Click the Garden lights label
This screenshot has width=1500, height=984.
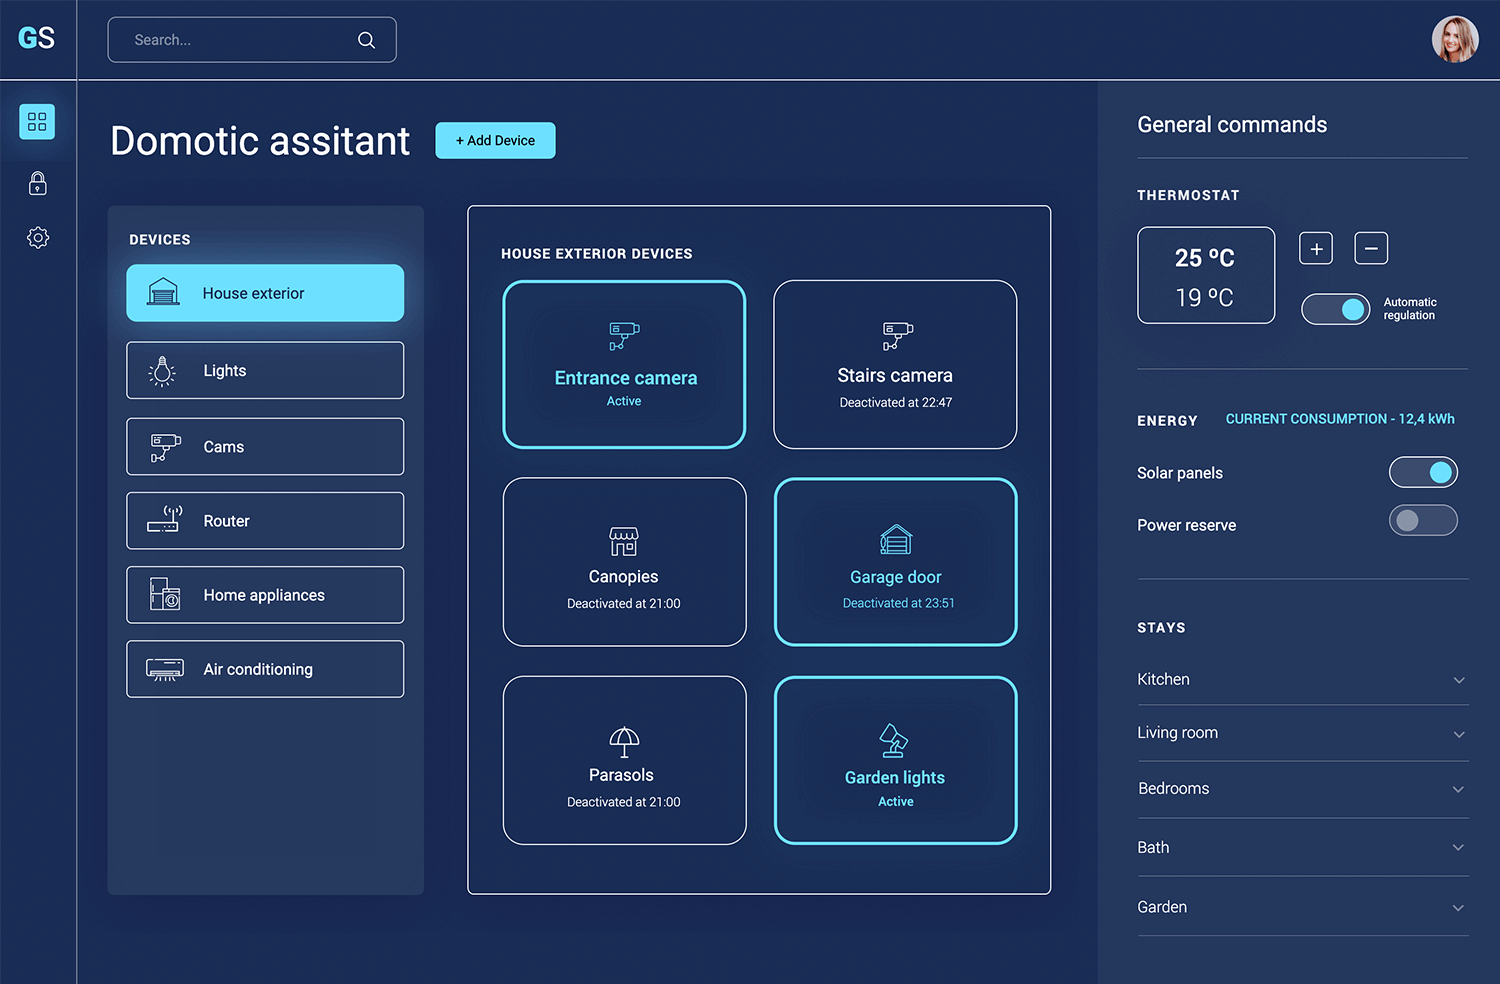895,778
